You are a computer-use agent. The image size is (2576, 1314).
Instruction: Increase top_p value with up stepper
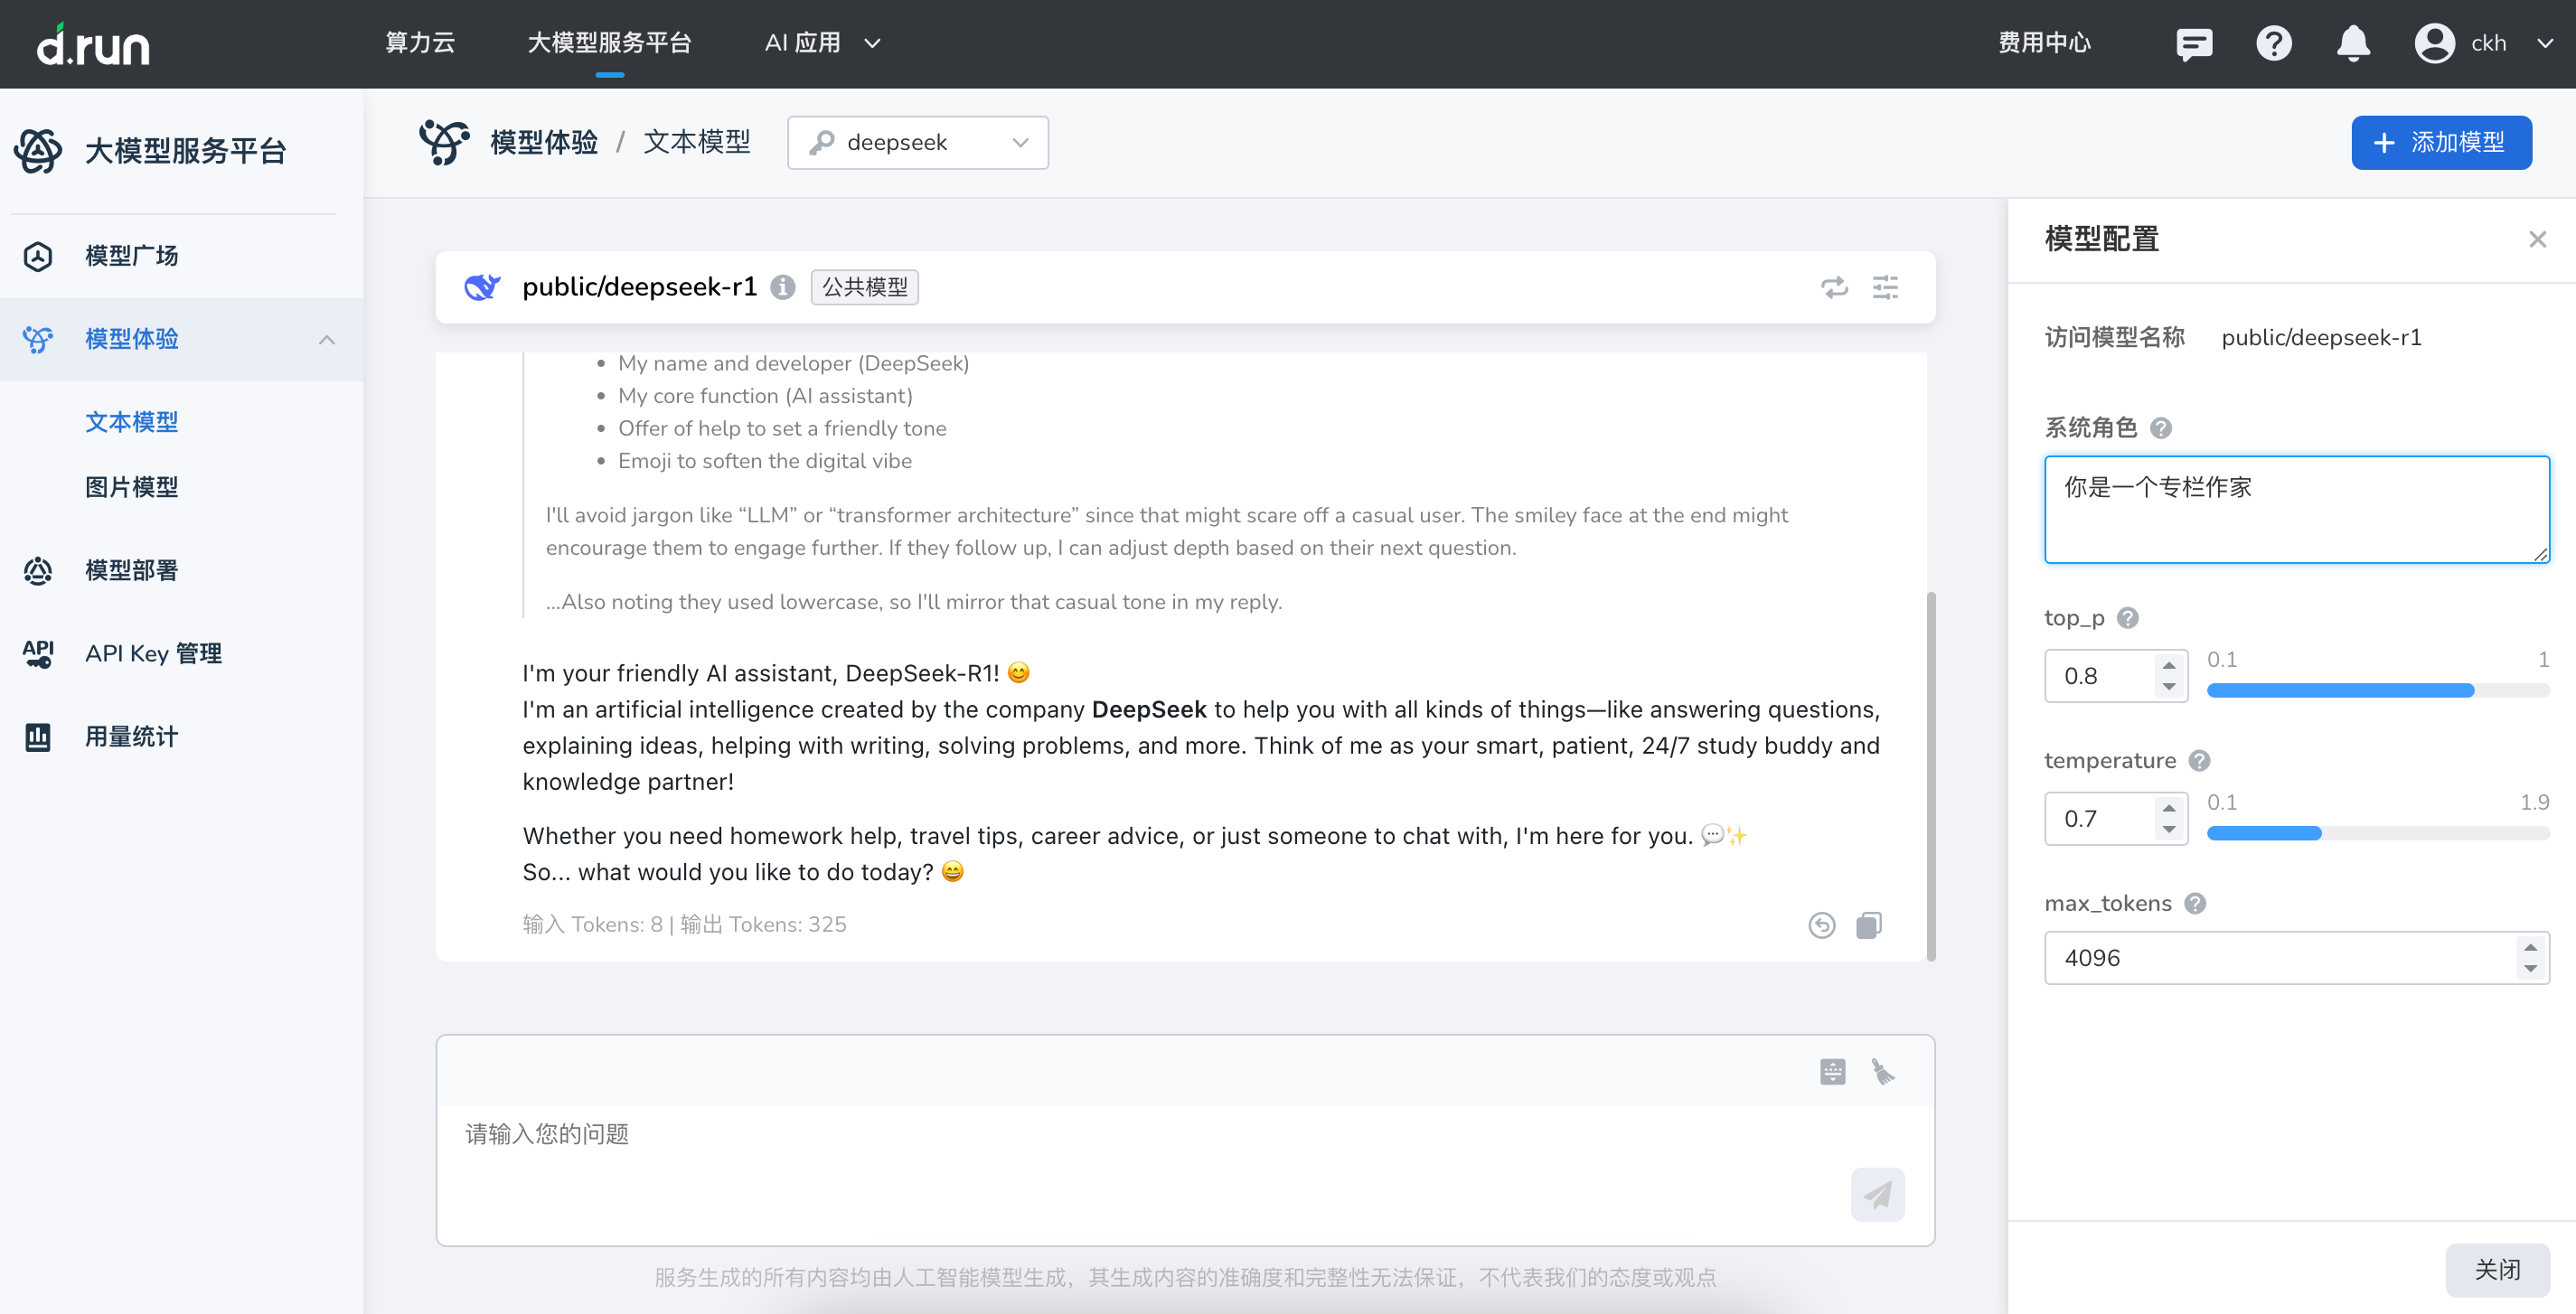tap(2168, 665)
